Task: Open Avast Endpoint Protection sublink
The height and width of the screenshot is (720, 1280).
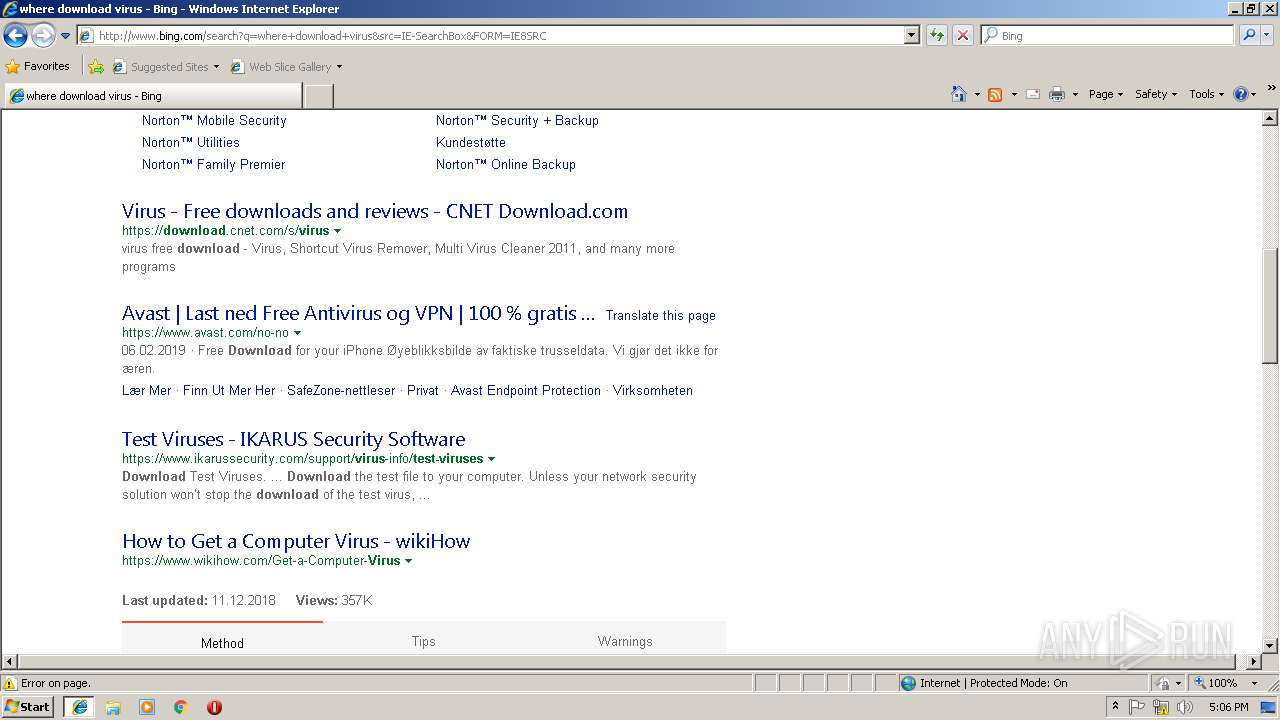Action: (x=526, y=390)
